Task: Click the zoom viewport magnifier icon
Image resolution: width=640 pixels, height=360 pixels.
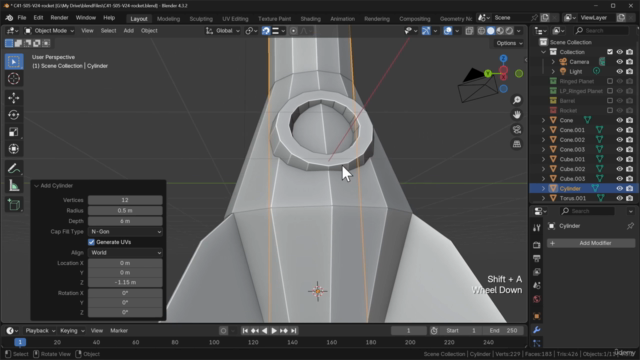Action: (517, 100)
